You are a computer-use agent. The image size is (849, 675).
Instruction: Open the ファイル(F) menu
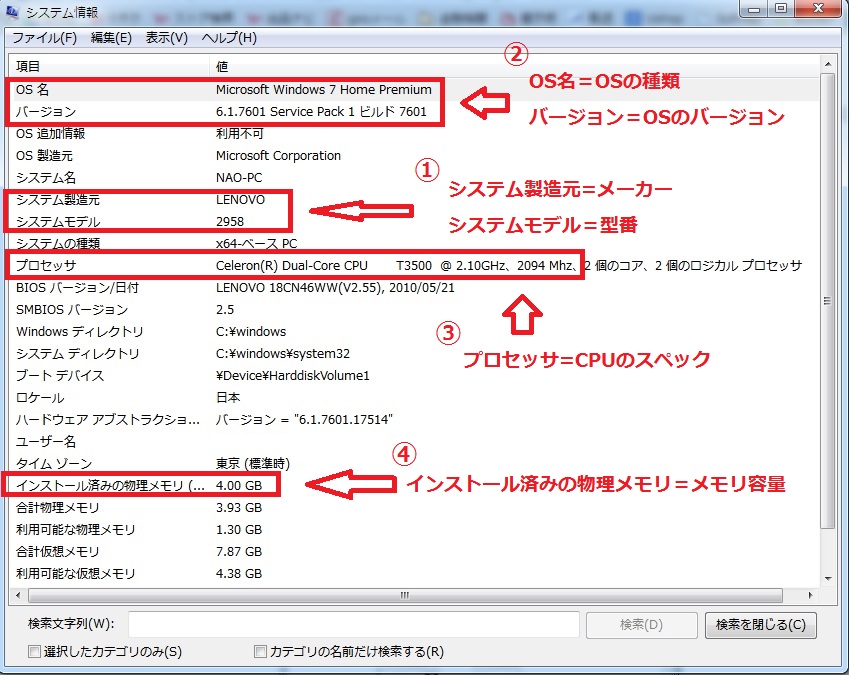[44, 38]
